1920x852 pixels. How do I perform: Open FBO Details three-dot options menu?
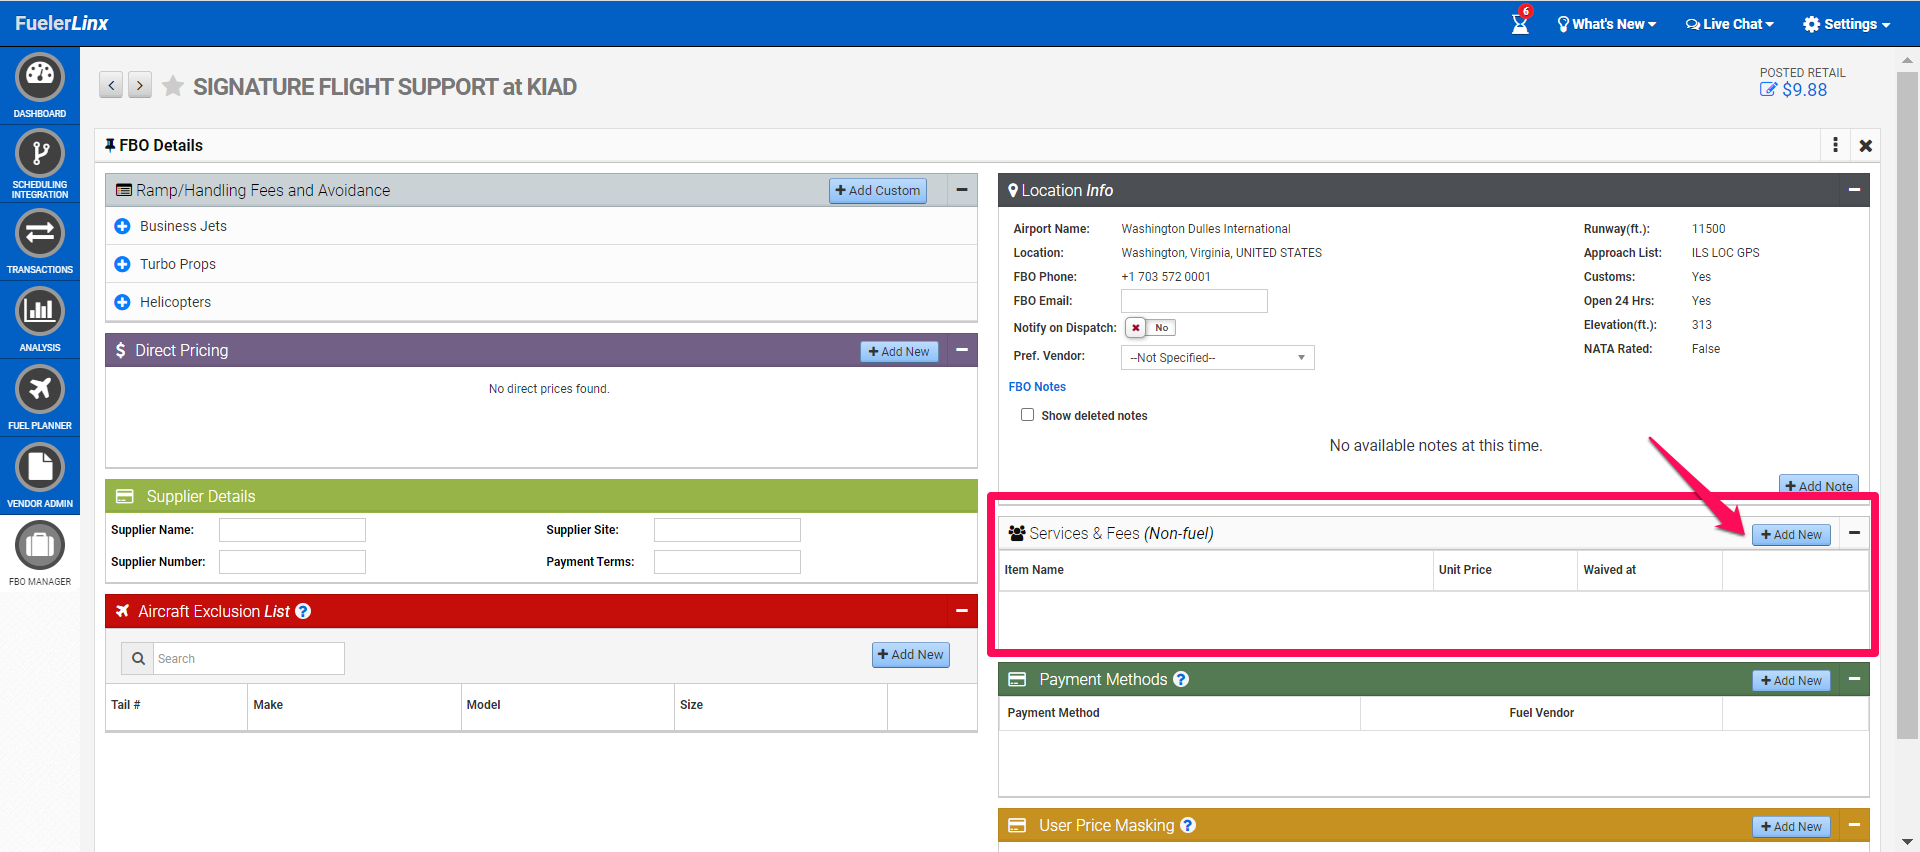[1835, 145]
